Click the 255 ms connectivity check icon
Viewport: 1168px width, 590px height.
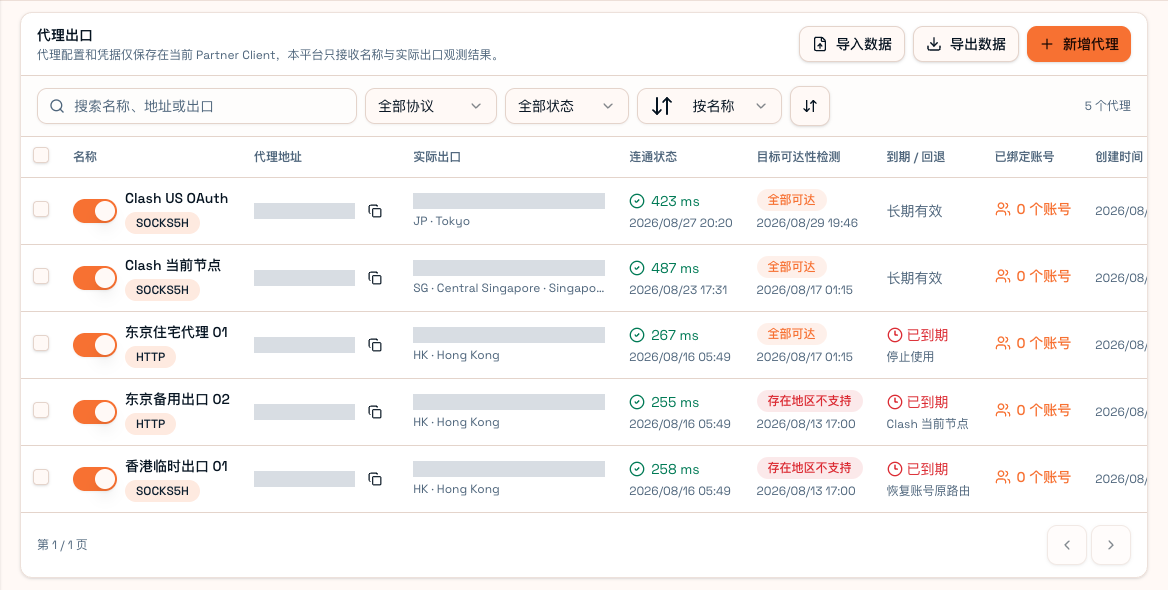click(x=637, y=402)
